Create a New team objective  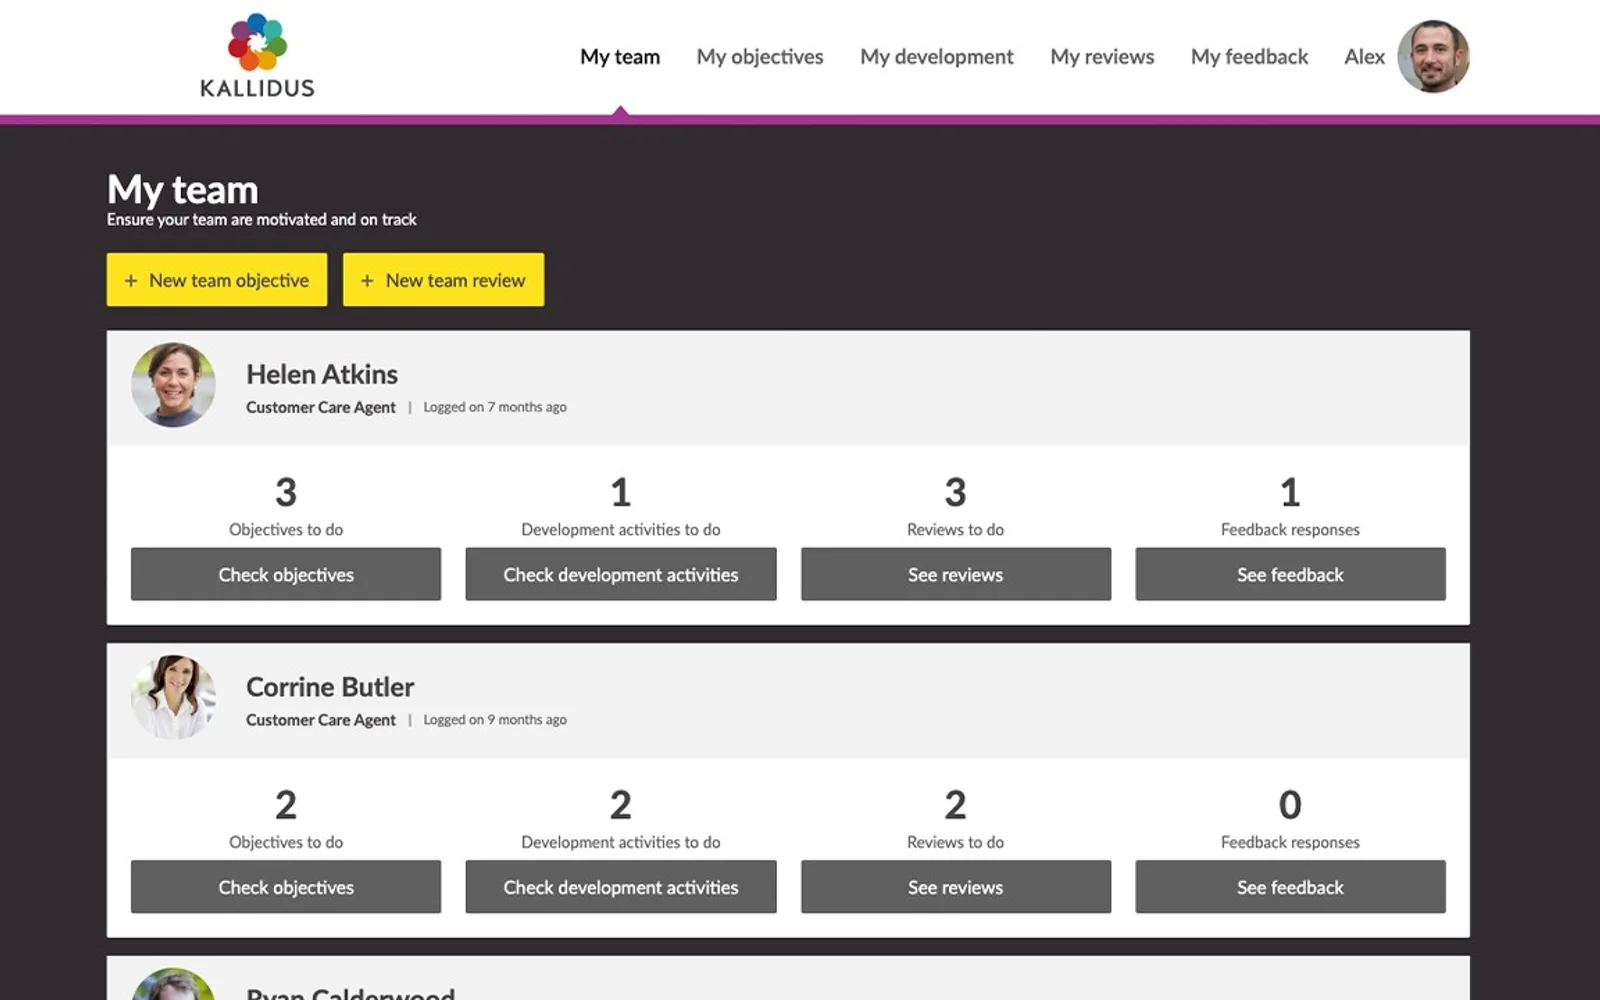click(x=217, y=280)
